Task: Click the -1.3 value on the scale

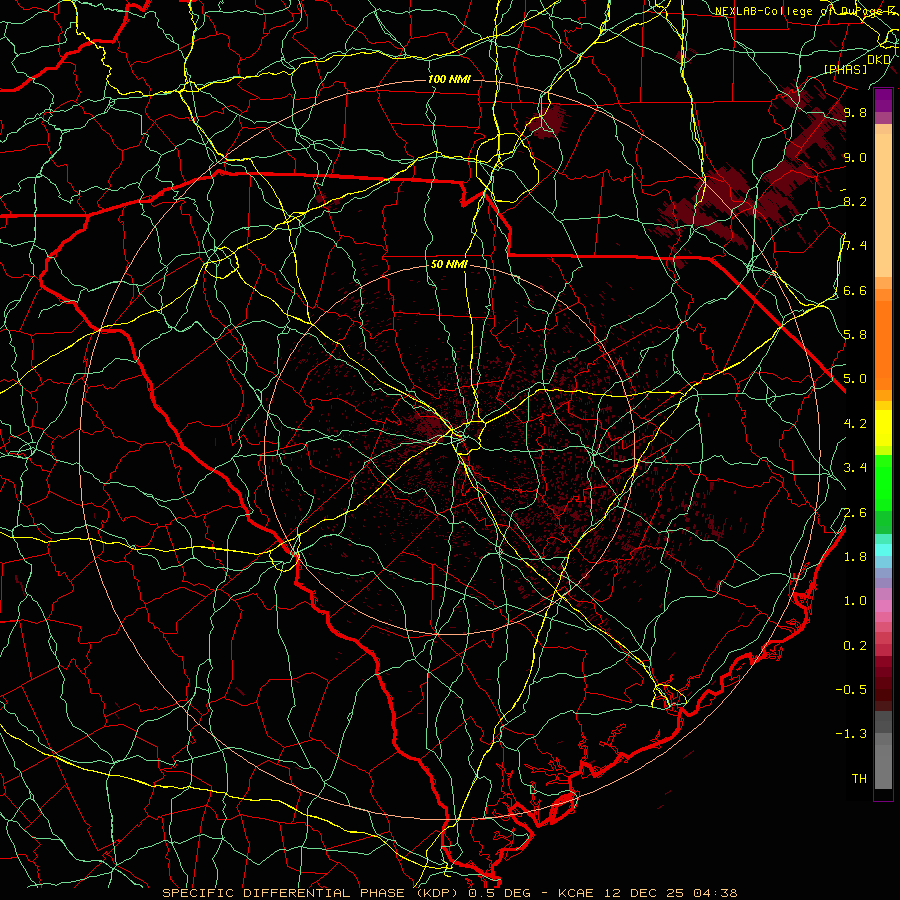Action: click(852, 734)
